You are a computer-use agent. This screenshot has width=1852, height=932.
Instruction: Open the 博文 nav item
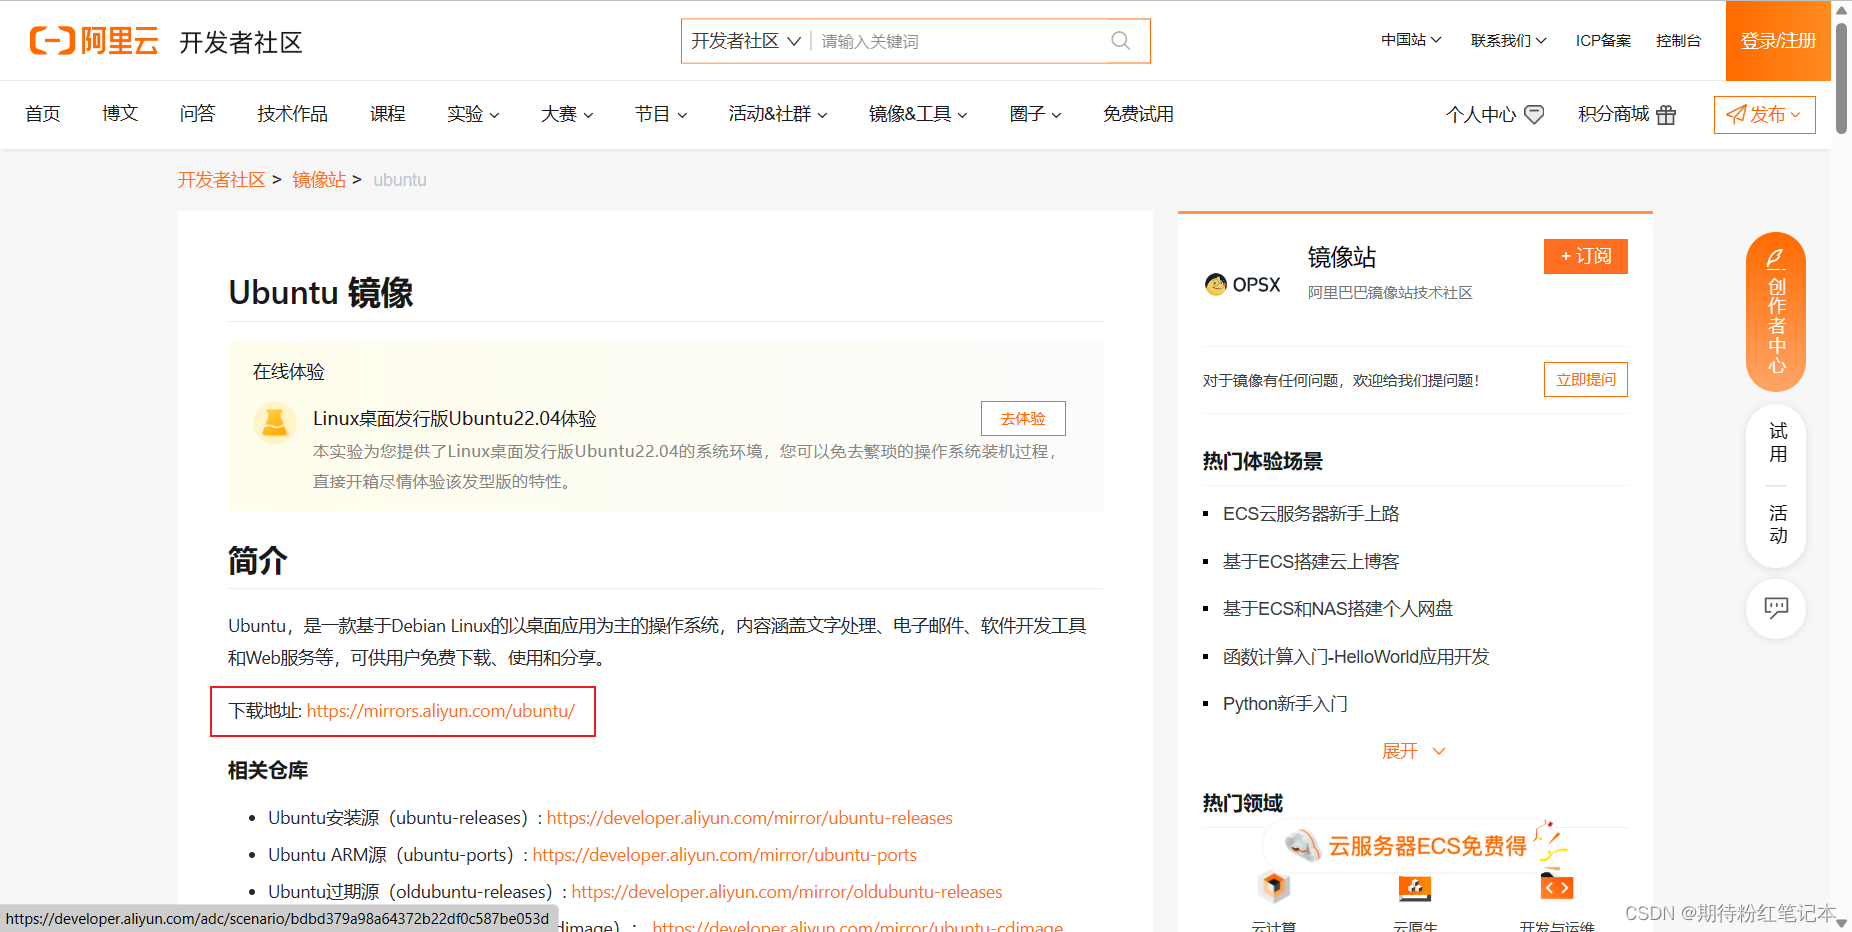(x=120, y=114)
